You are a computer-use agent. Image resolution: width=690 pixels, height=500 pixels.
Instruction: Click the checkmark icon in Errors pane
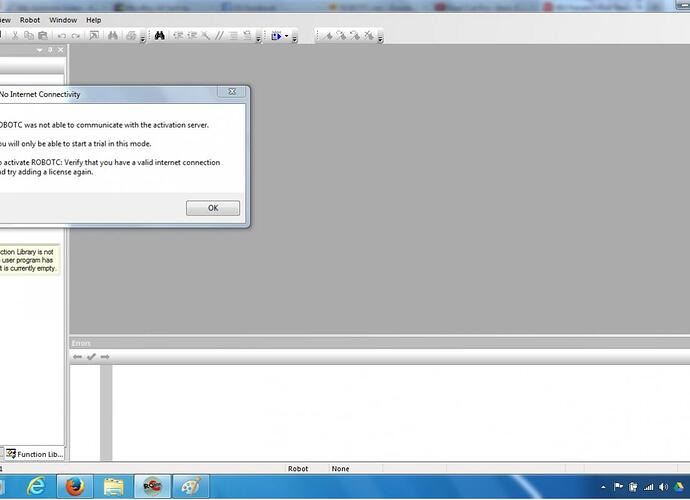click(x=91, y=357)
